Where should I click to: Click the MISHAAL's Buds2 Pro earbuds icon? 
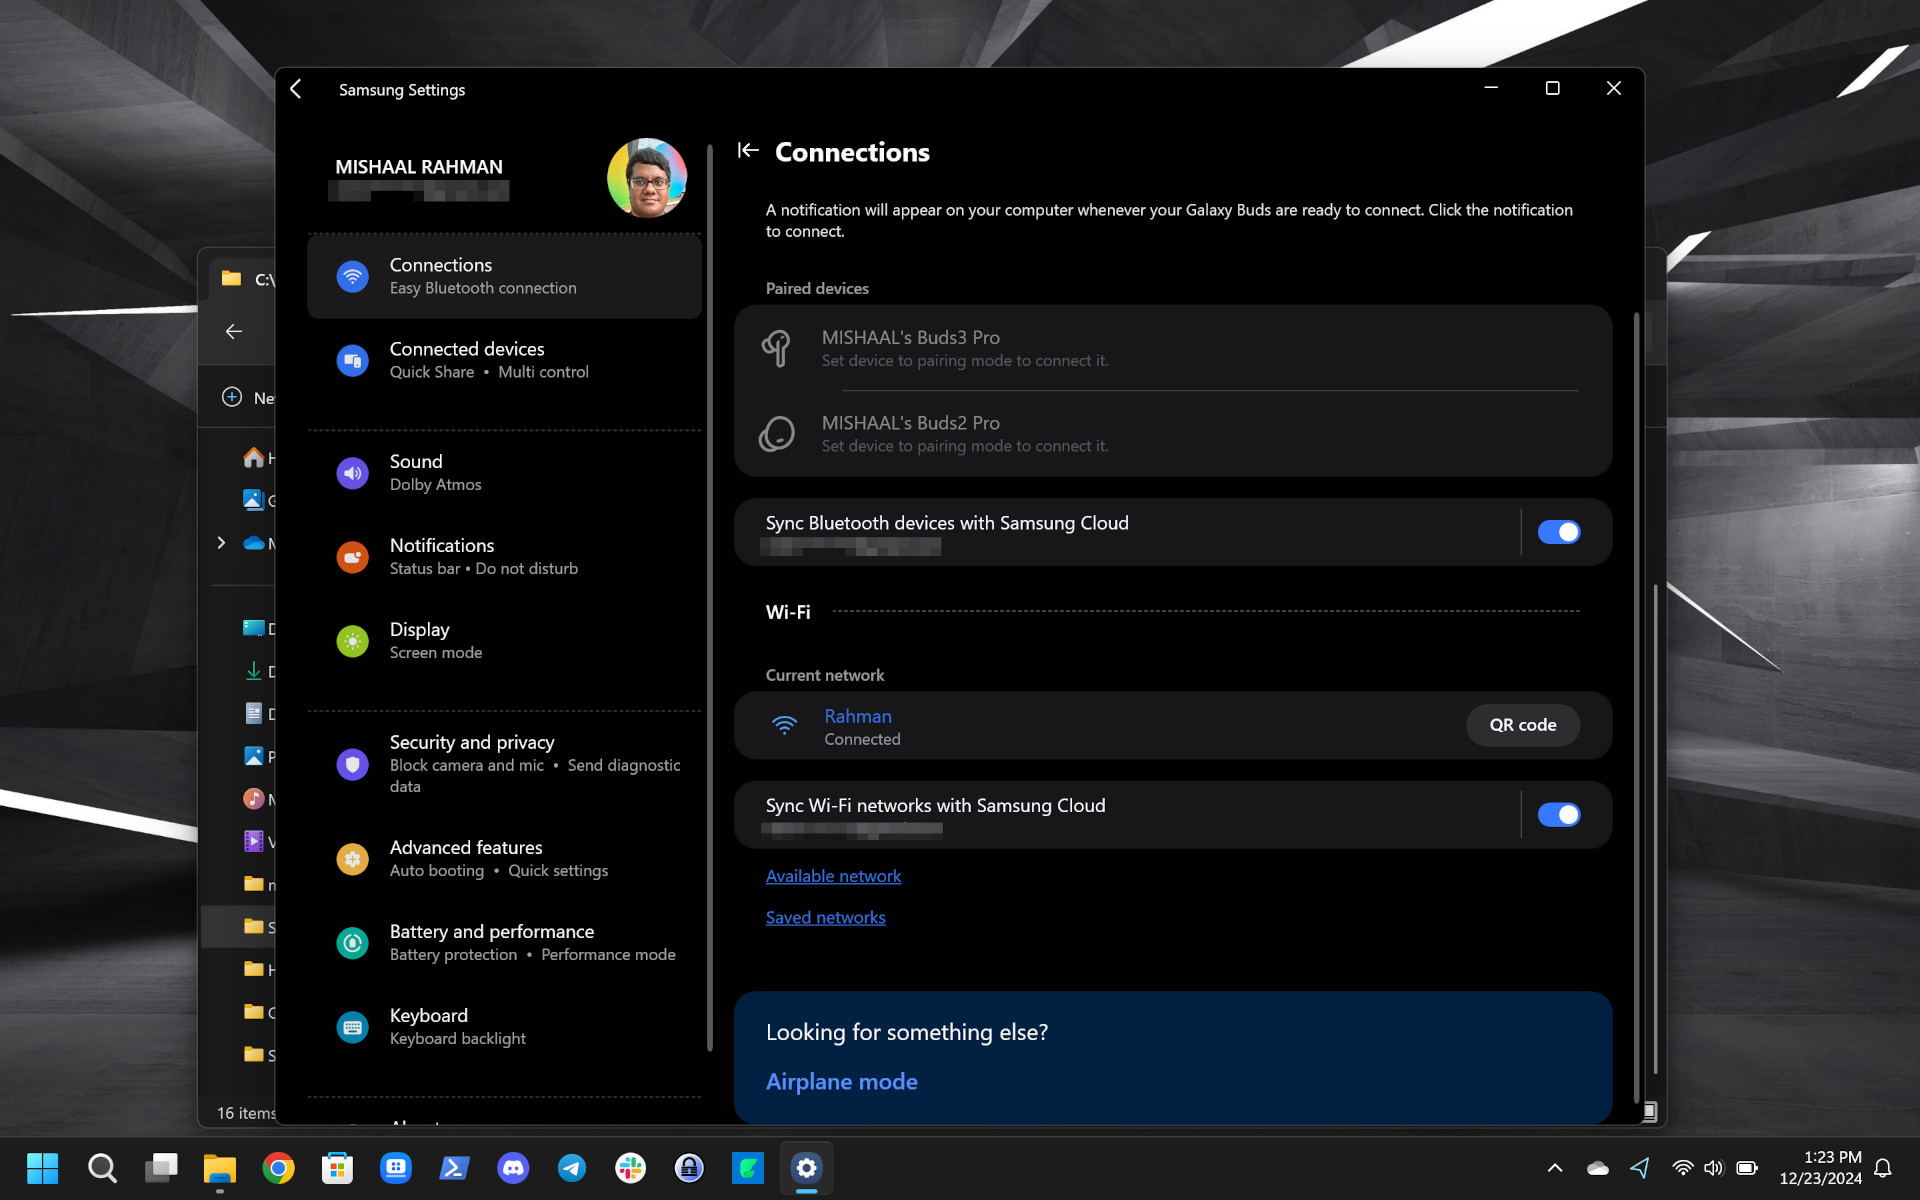point(777,434)
